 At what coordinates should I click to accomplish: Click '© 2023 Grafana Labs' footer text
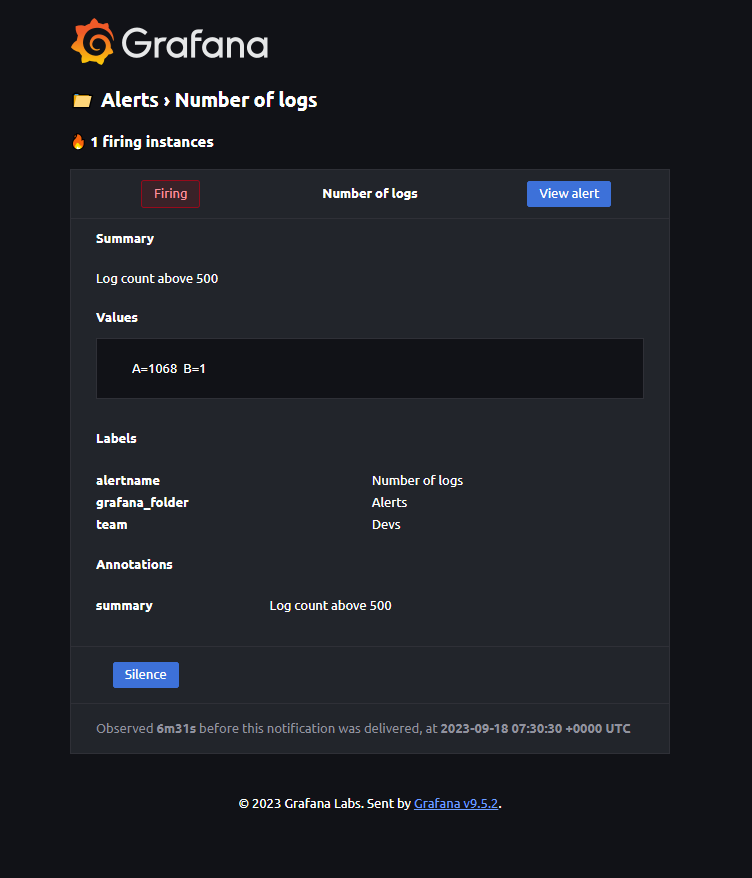click(x=301, y=804)
